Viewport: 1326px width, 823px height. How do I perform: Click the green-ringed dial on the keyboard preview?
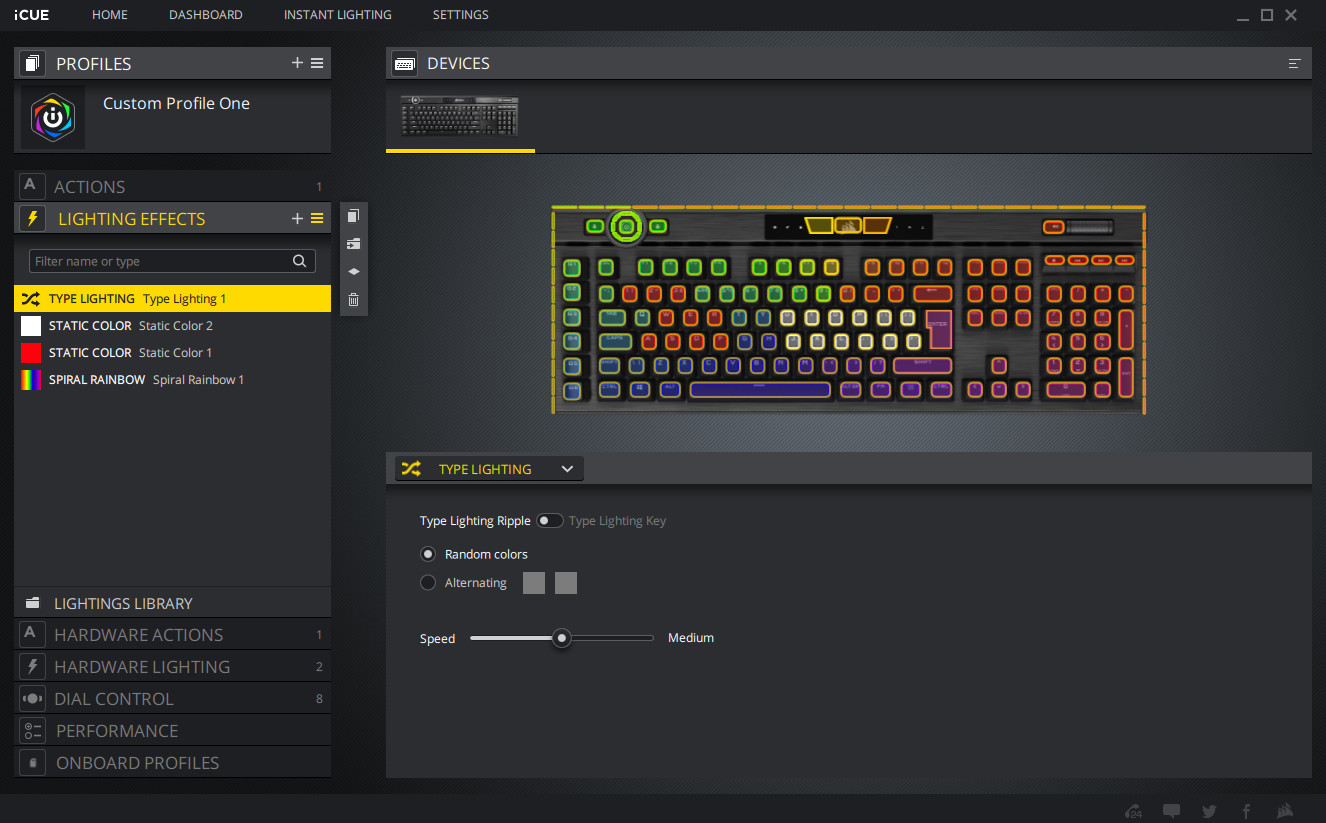626,227
